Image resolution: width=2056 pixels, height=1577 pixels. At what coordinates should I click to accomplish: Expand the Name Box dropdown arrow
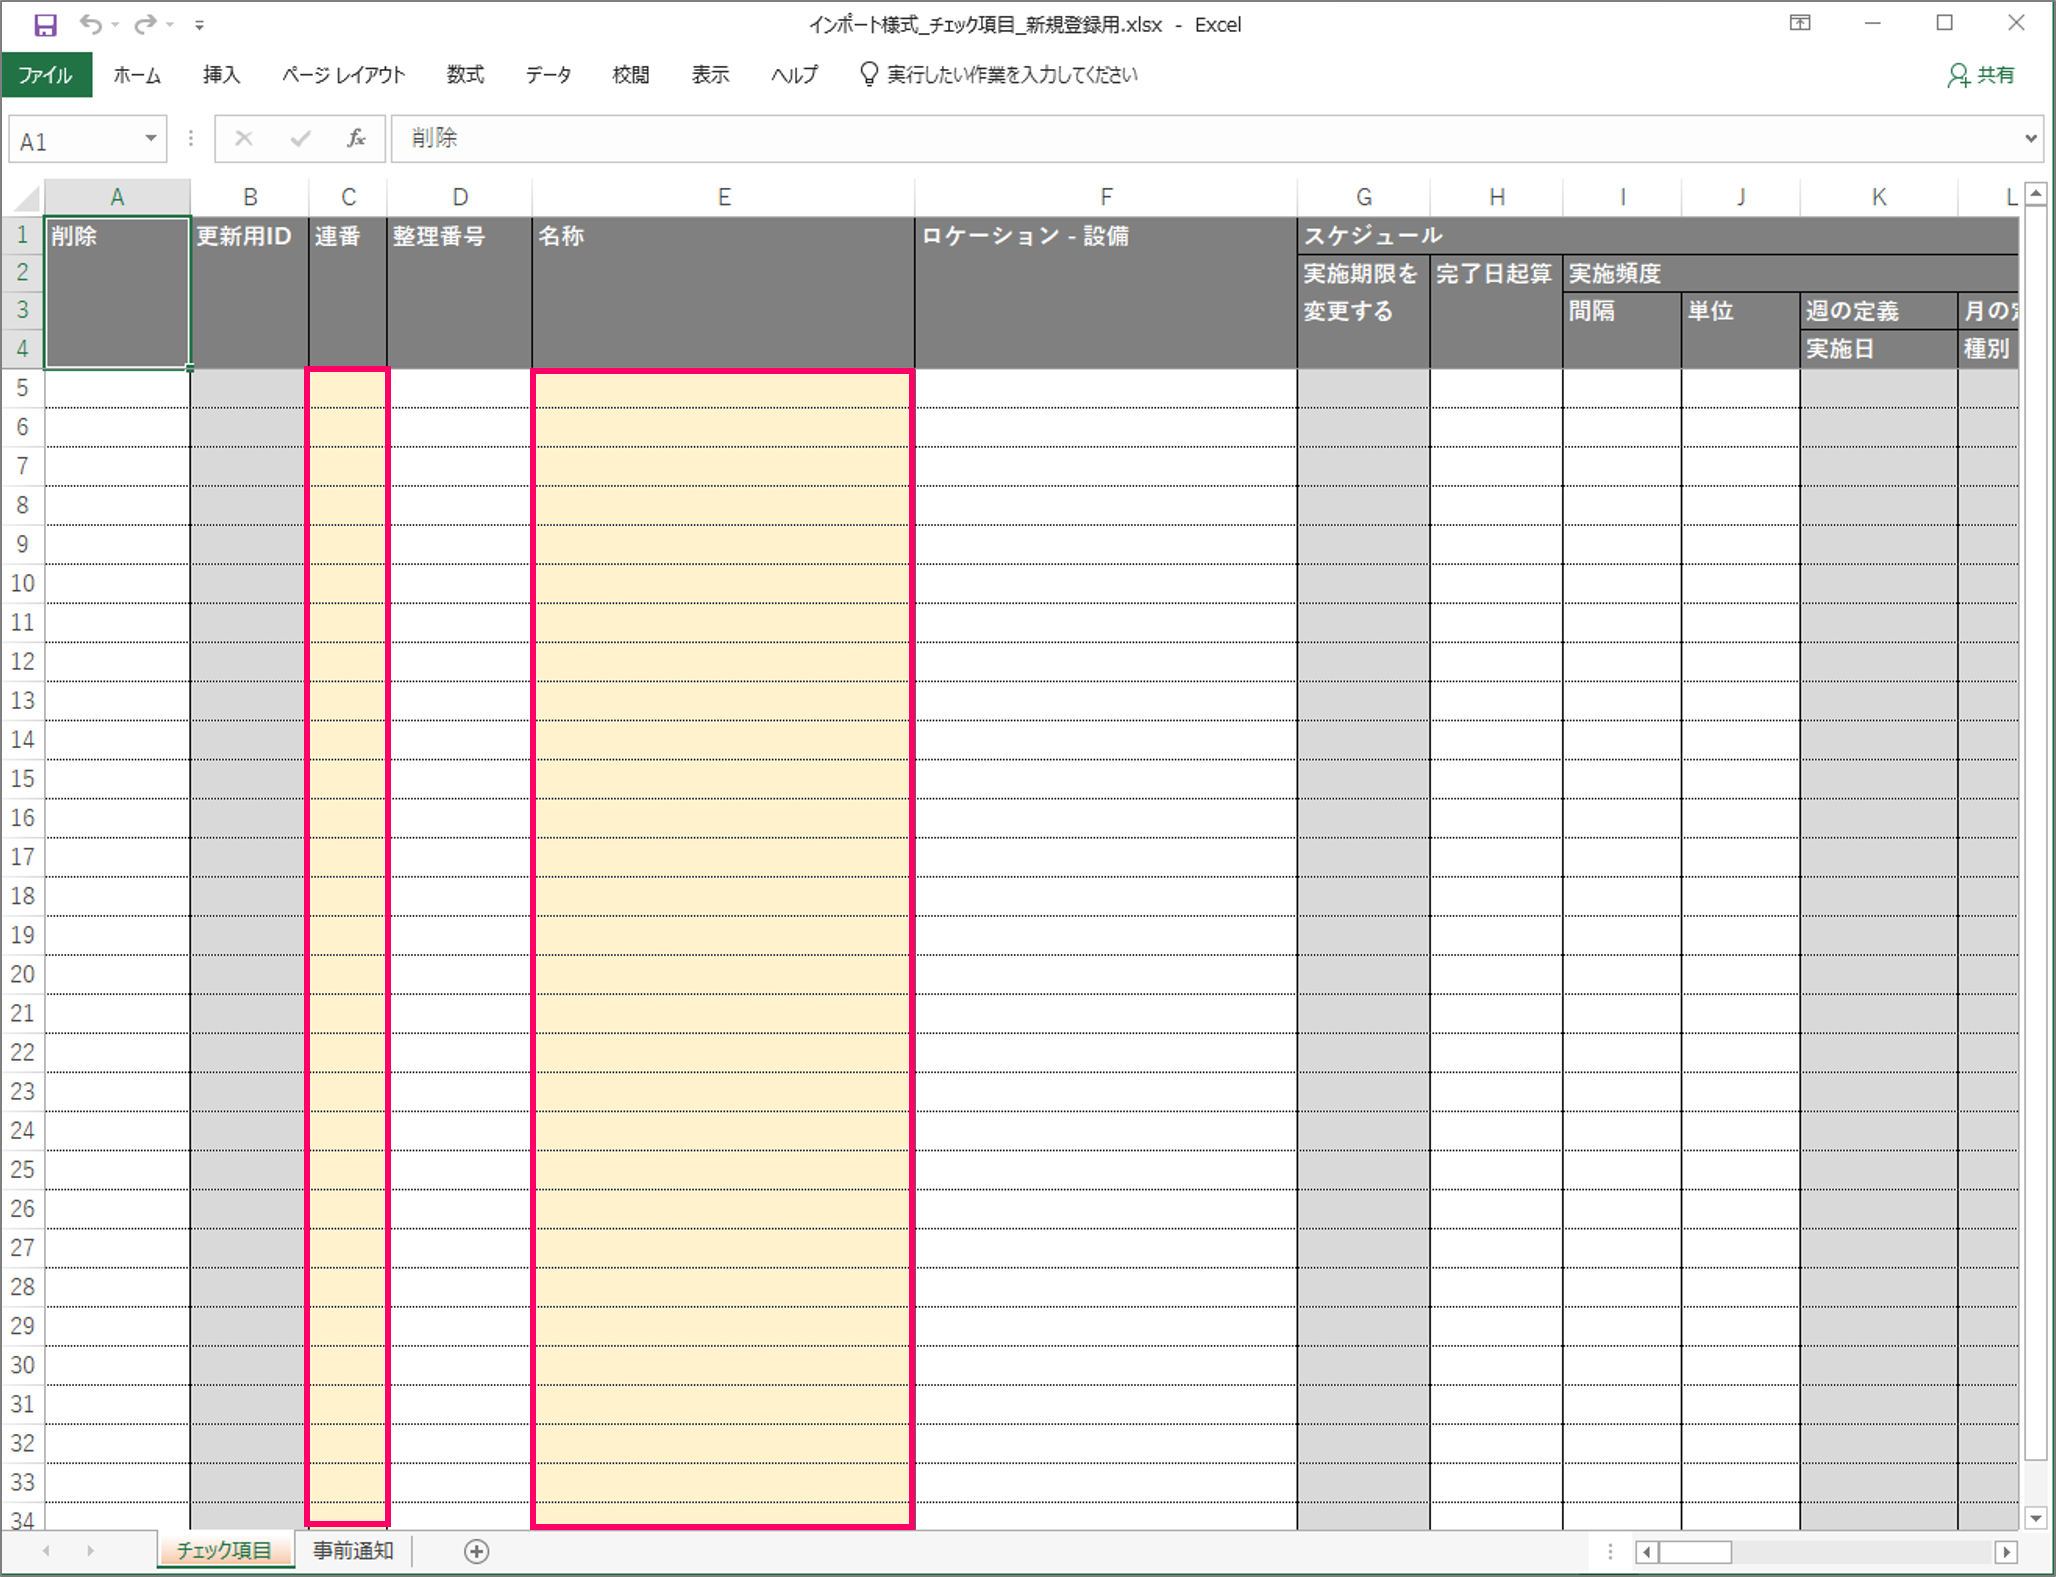coord(151,138)
